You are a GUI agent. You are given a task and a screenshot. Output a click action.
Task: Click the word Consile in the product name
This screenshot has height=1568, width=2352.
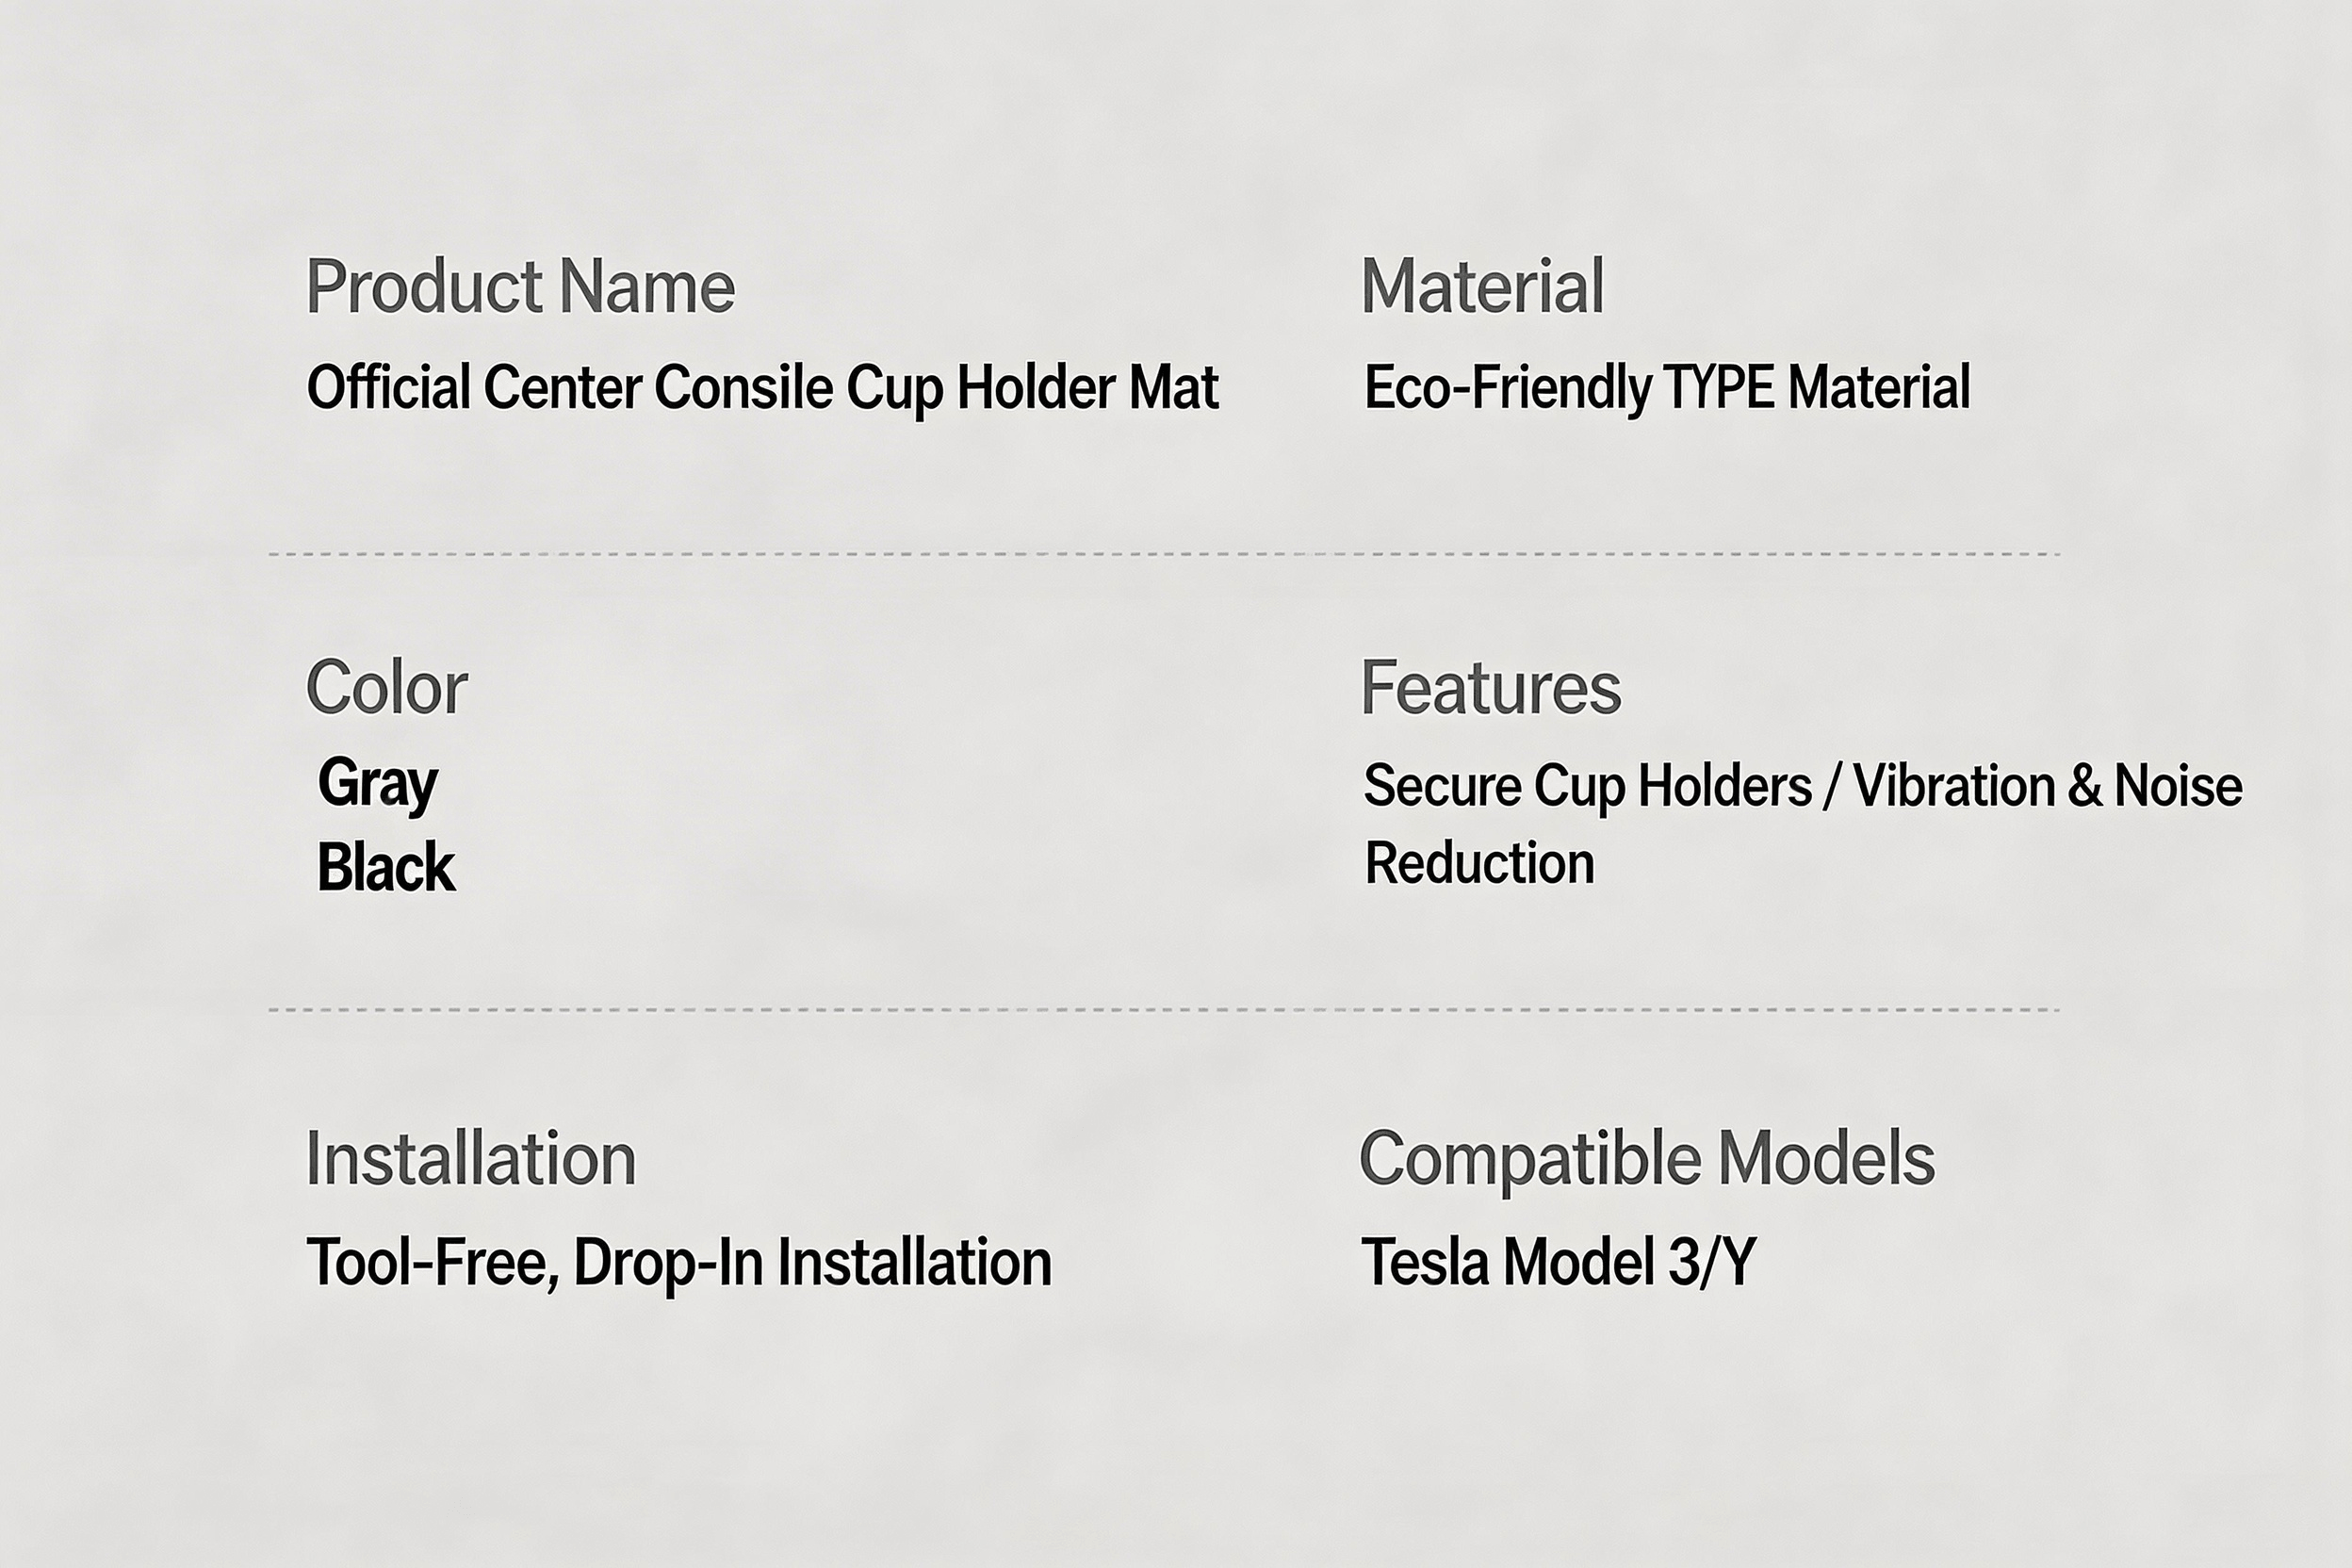[x=743, y=388]
